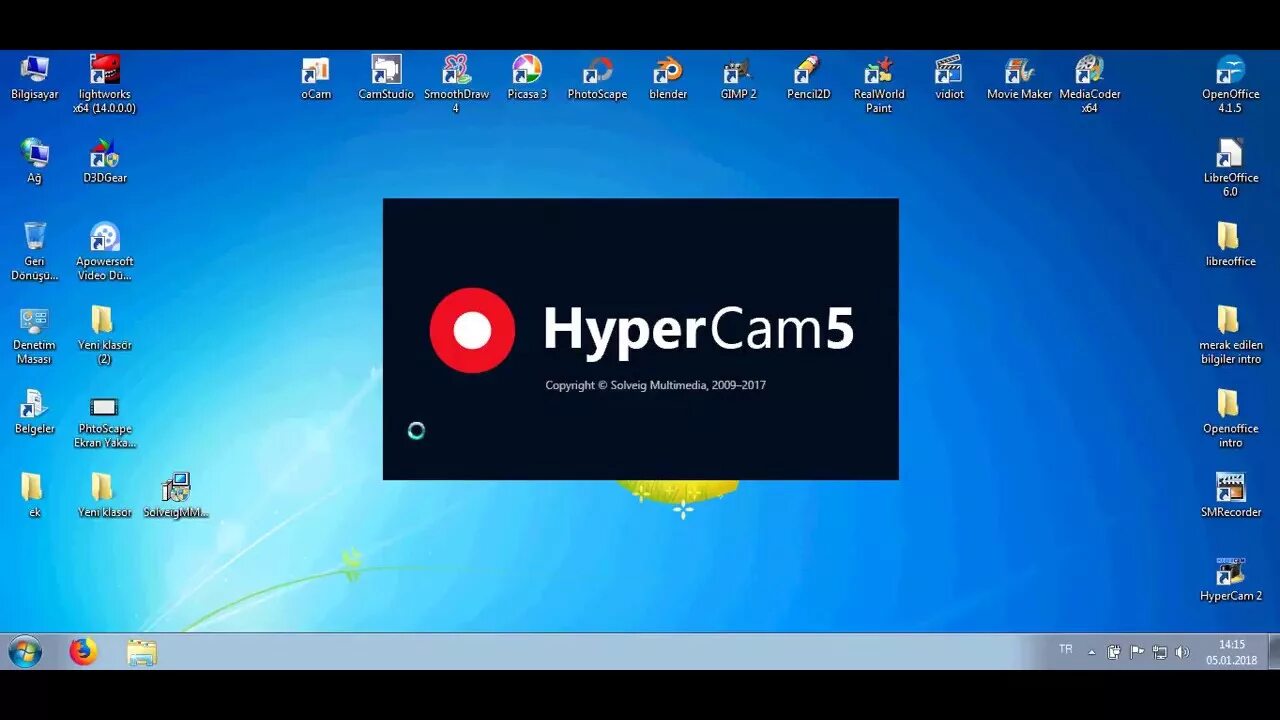Open Windows Explorer from the taskbar
1280x720 pixels.
pos(142,652)
